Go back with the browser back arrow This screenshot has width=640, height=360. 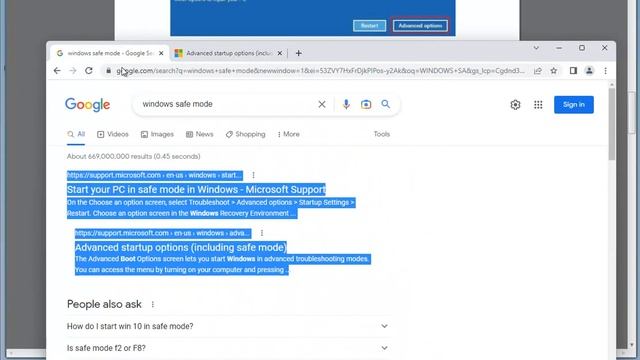(x=57, y=71)
